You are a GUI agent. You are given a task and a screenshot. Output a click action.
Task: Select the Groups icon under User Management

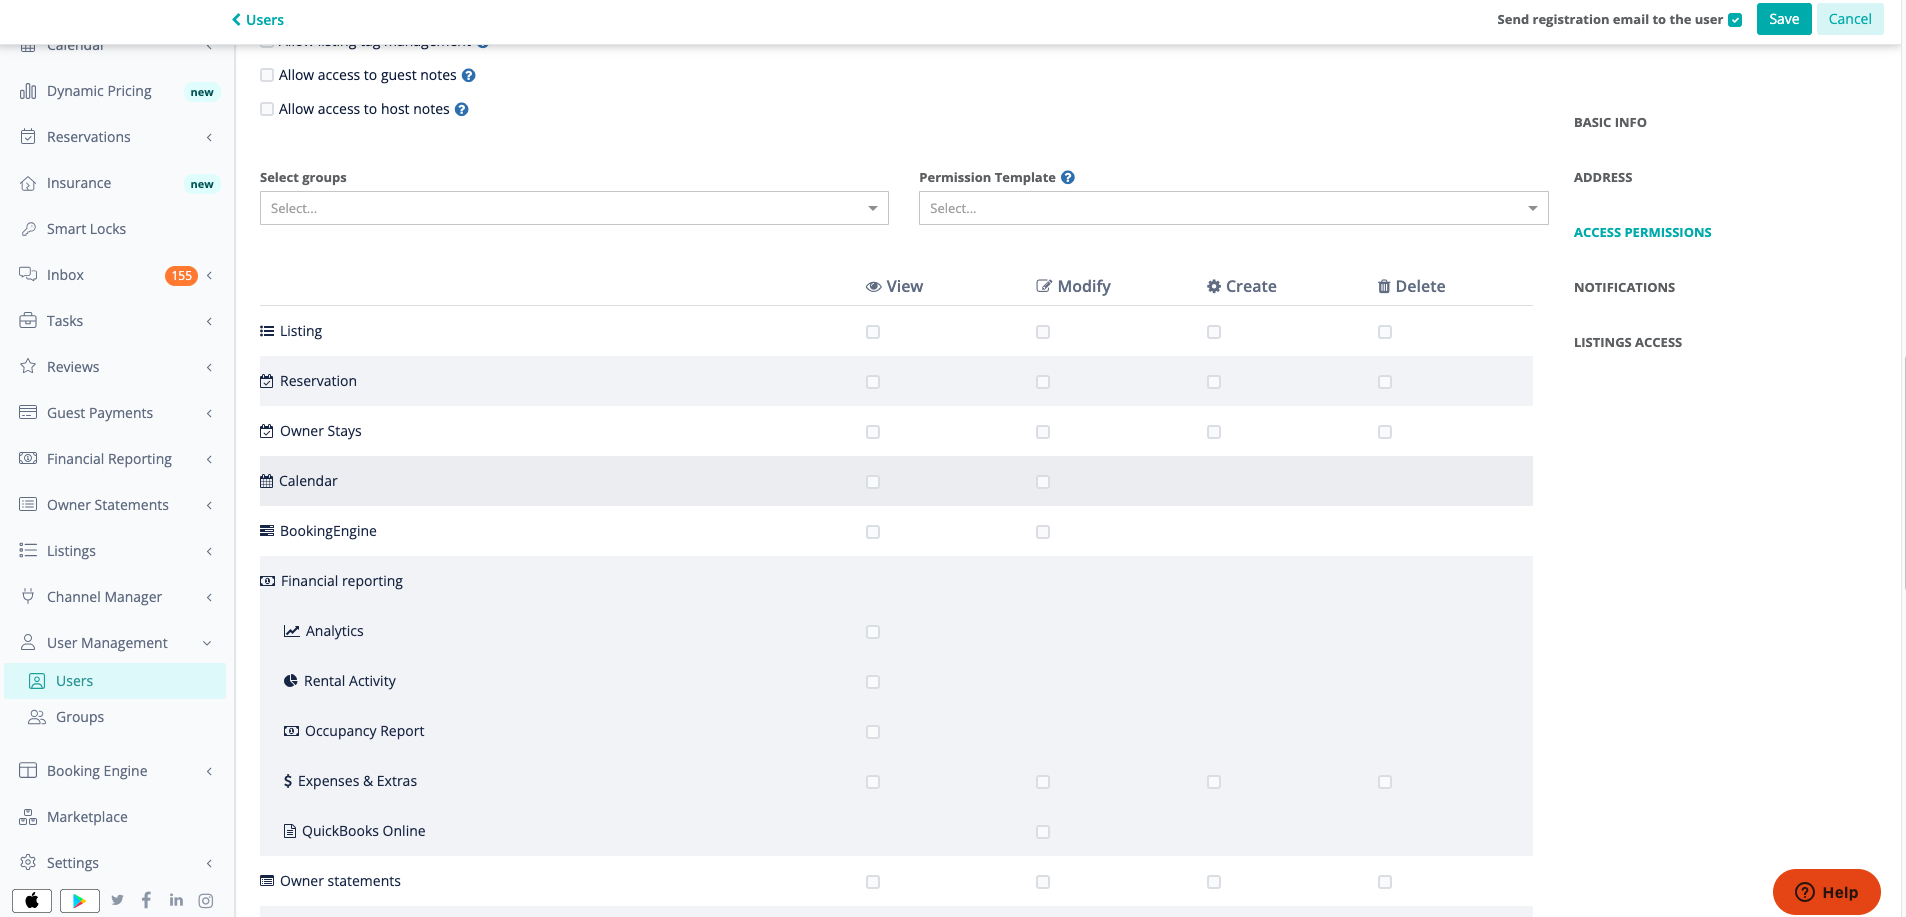[39, 717]
